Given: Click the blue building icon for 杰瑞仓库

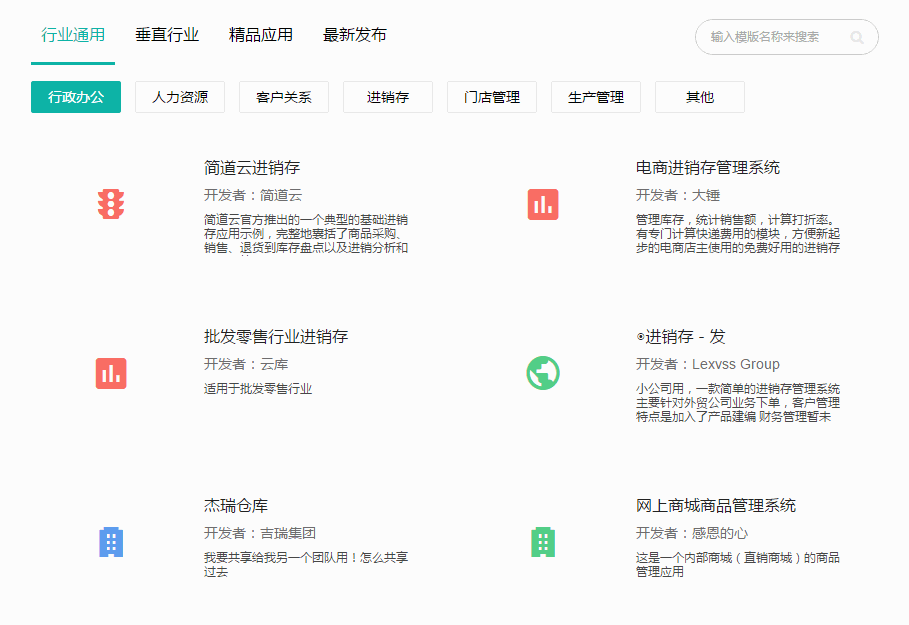Looking at the screenshot, I should pos(111,542).
